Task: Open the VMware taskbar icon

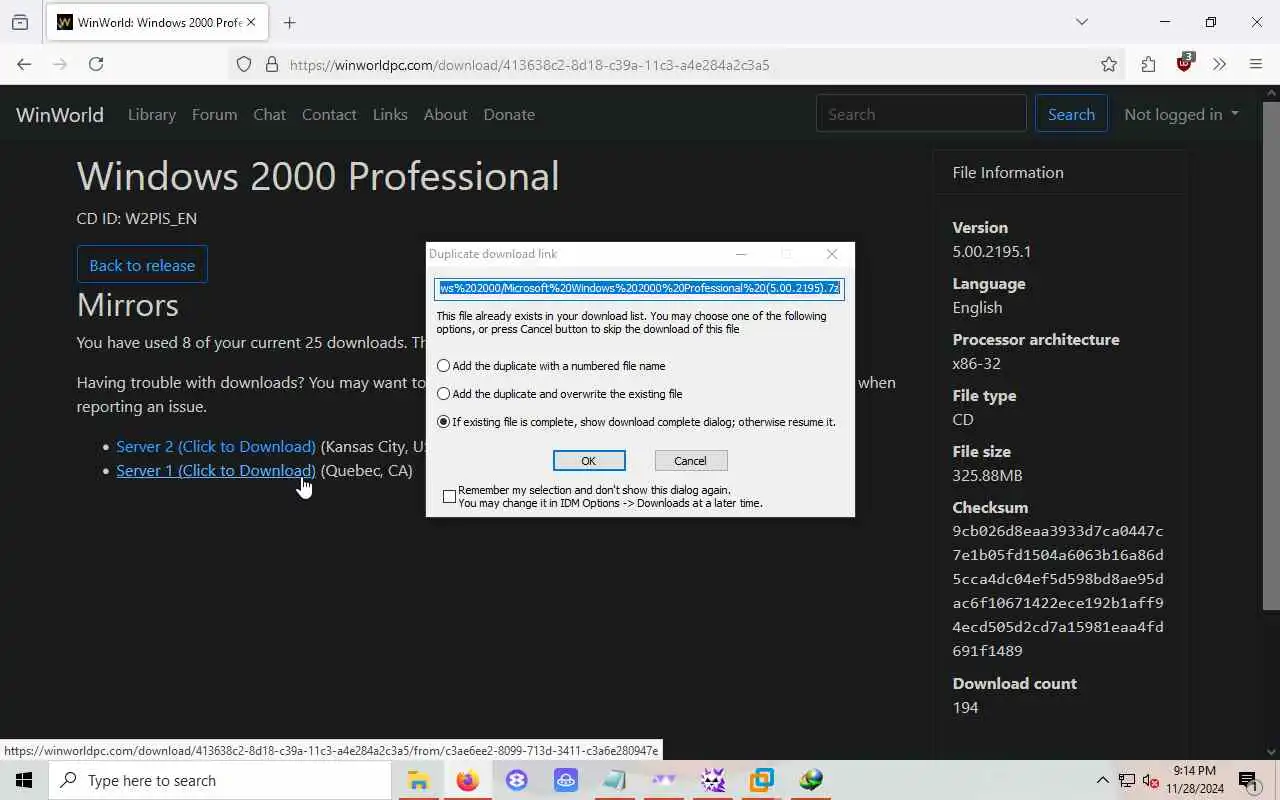Action: pyautogui.click(x=762, y=780)
